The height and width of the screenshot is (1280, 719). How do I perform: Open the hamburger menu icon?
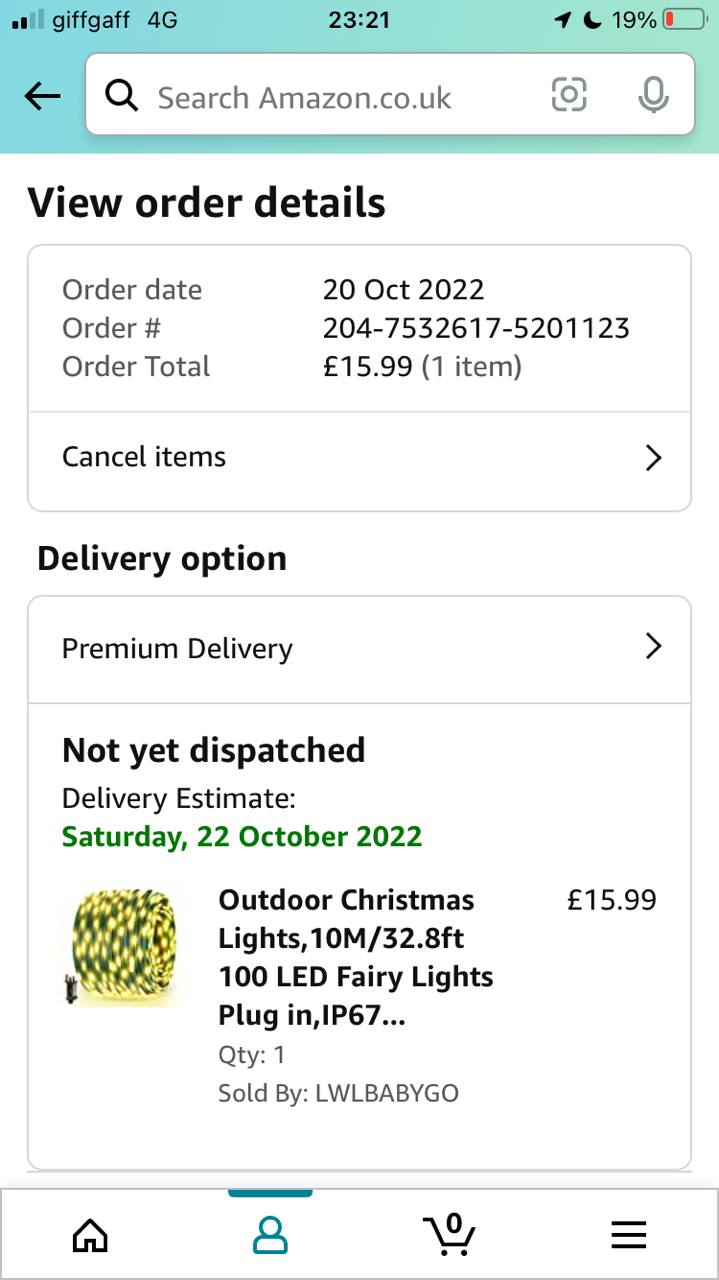[629, 1236]
